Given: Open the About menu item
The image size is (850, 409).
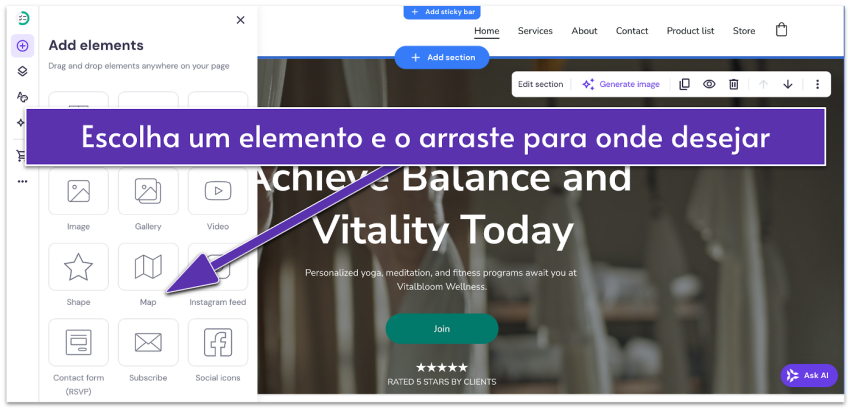Looking at the screenshot, I should tap(584, 31).
